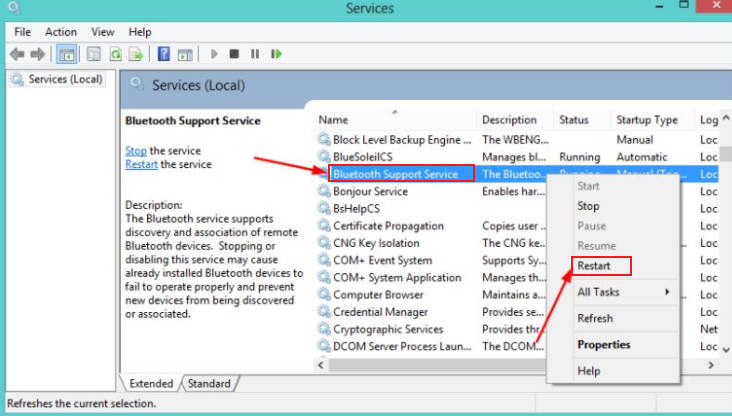Select the Computer Browser service name
This screenshot has width=732, height=416.
click(x=378, y=295)
